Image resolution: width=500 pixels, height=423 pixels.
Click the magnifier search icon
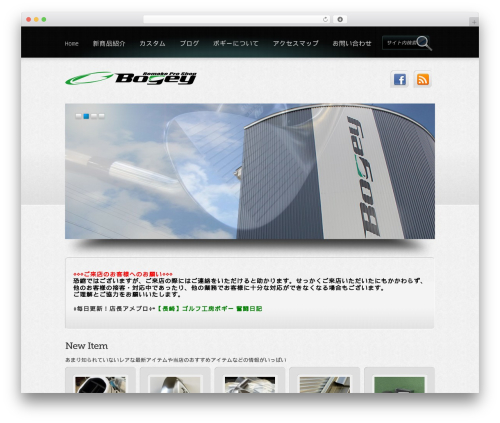coord(424,43)
